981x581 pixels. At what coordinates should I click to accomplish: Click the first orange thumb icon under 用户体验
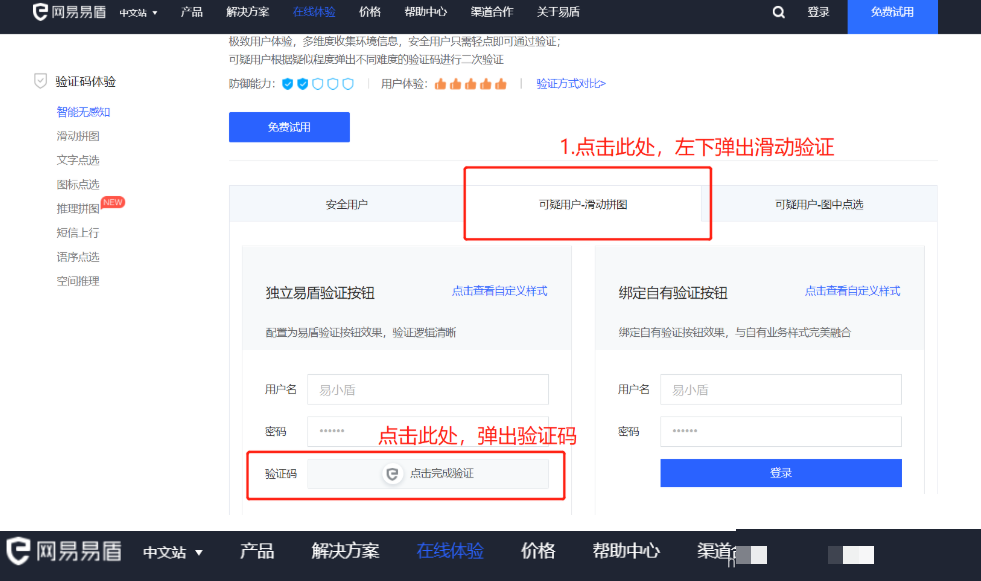click(441, 87)
